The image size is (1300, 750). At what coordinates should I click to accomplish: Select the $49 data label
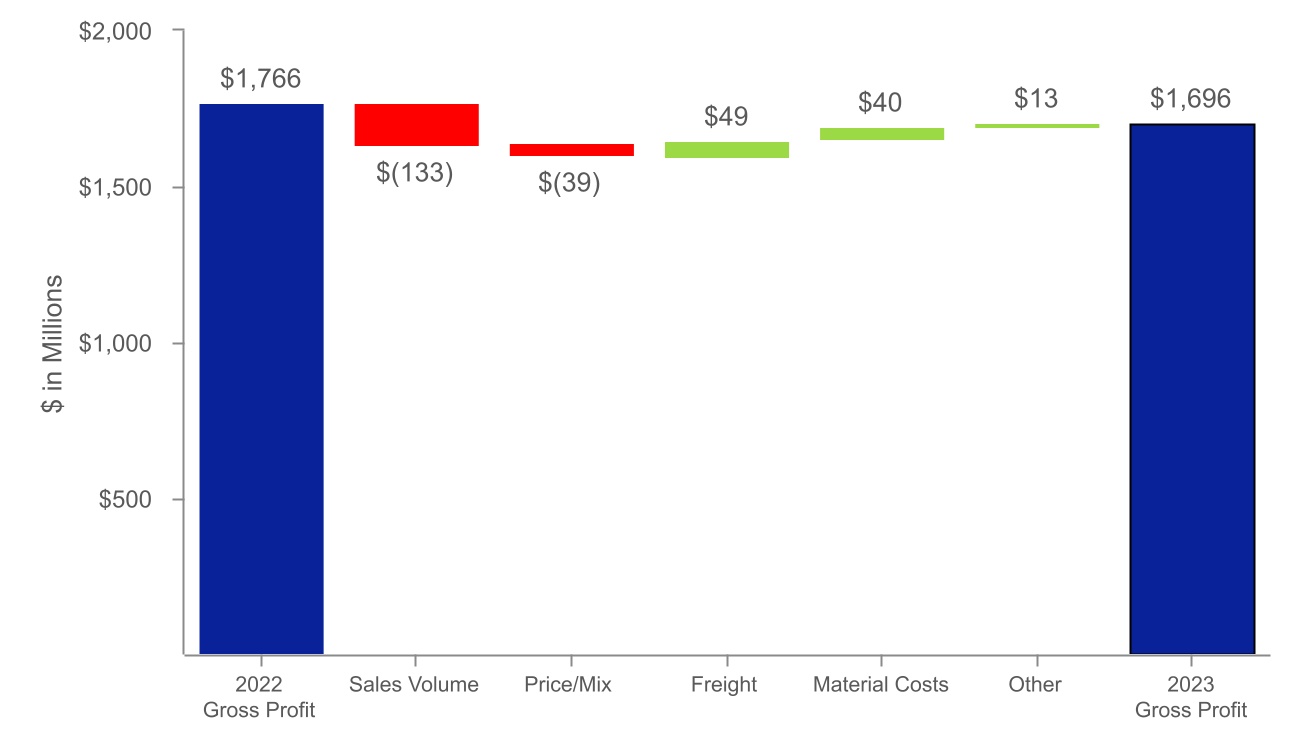point(726,116)
